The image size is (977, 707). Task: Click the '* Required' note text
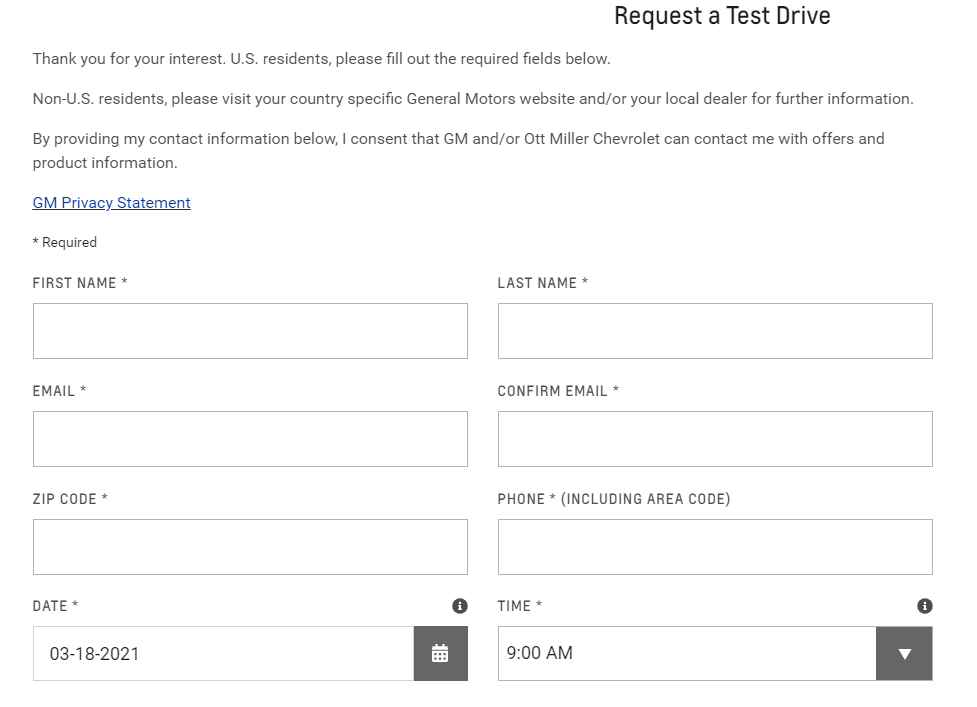pos(65,242)
